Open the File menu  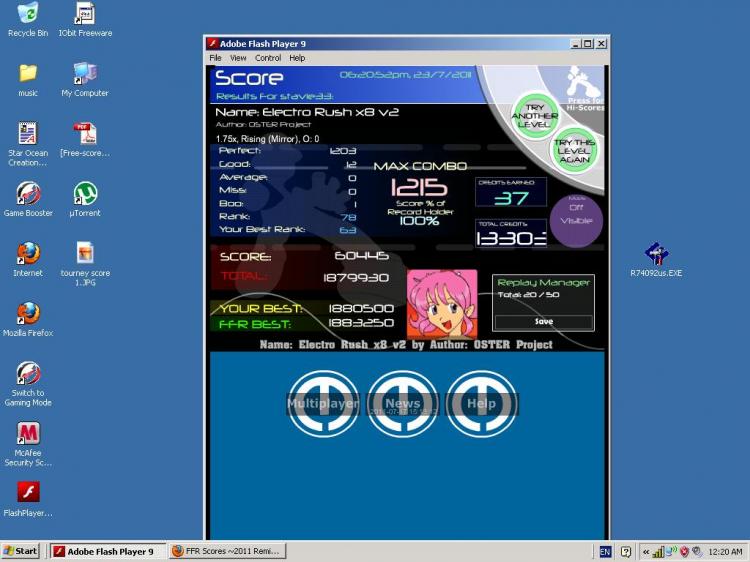tap(215, 58)
